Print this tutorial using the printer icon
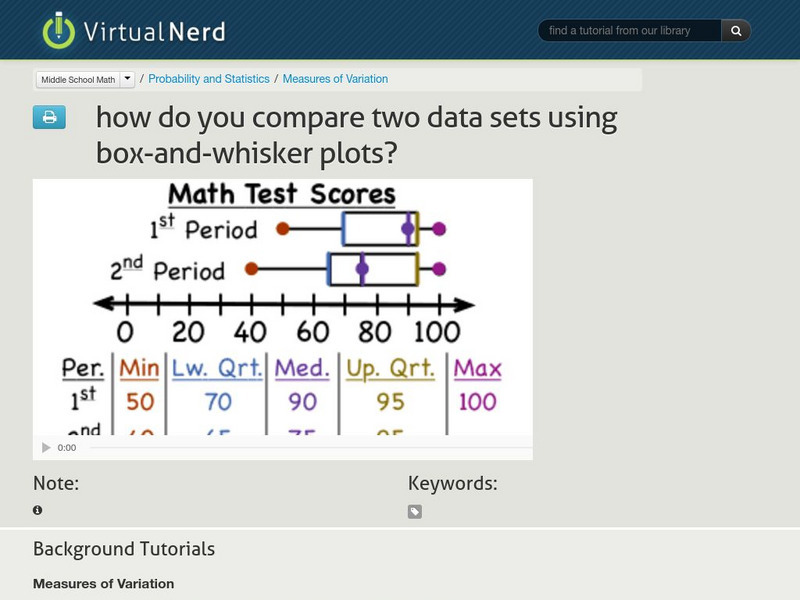This screenshot has height=600, width=800. coord(49,117)
